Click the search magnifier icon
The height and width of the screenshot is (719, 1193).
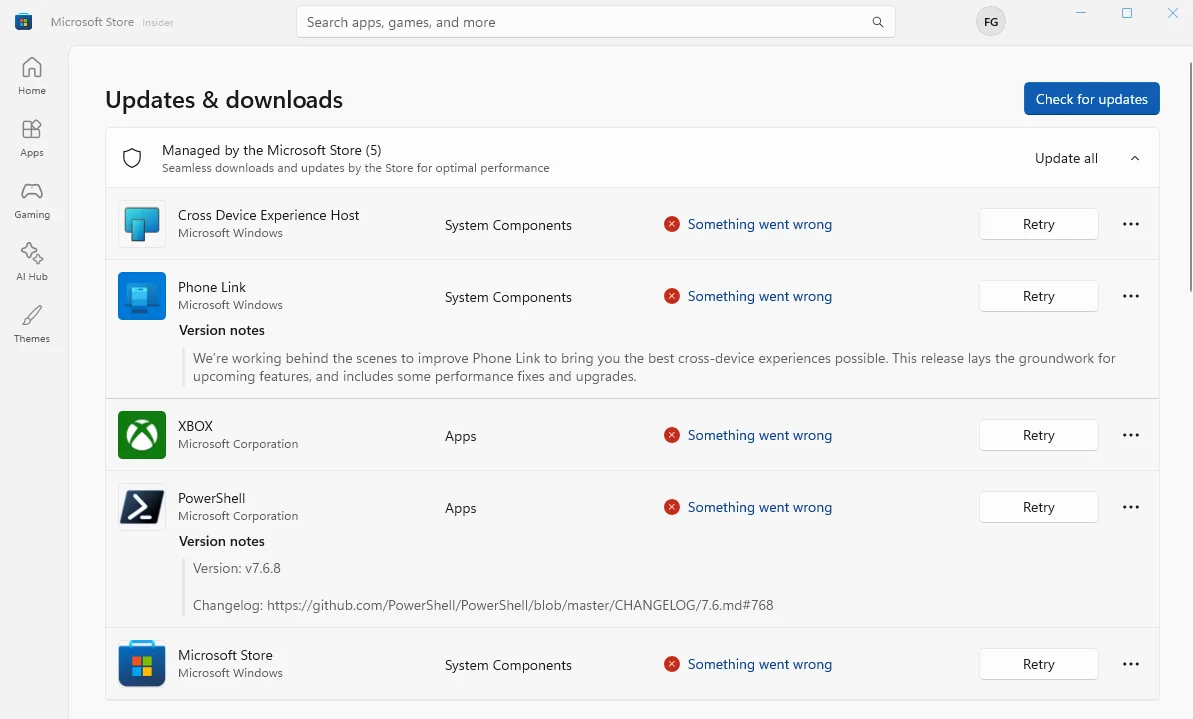[877, 22]
